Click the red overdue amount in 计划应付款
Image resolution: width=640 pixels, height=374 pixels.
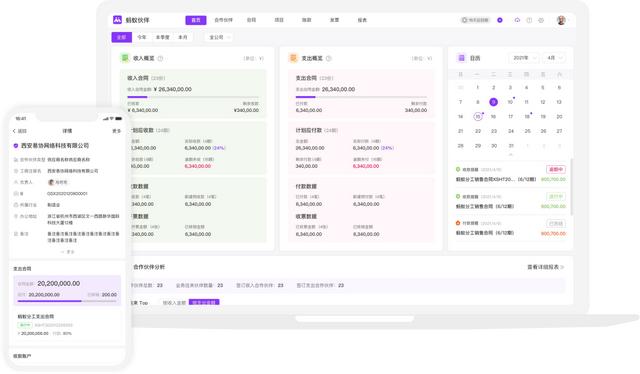[366, 166]
